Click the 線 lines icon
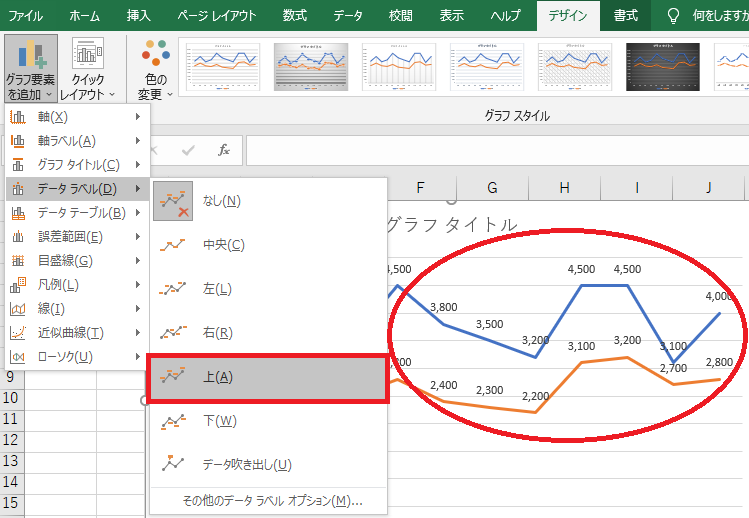 pos(18,309)
